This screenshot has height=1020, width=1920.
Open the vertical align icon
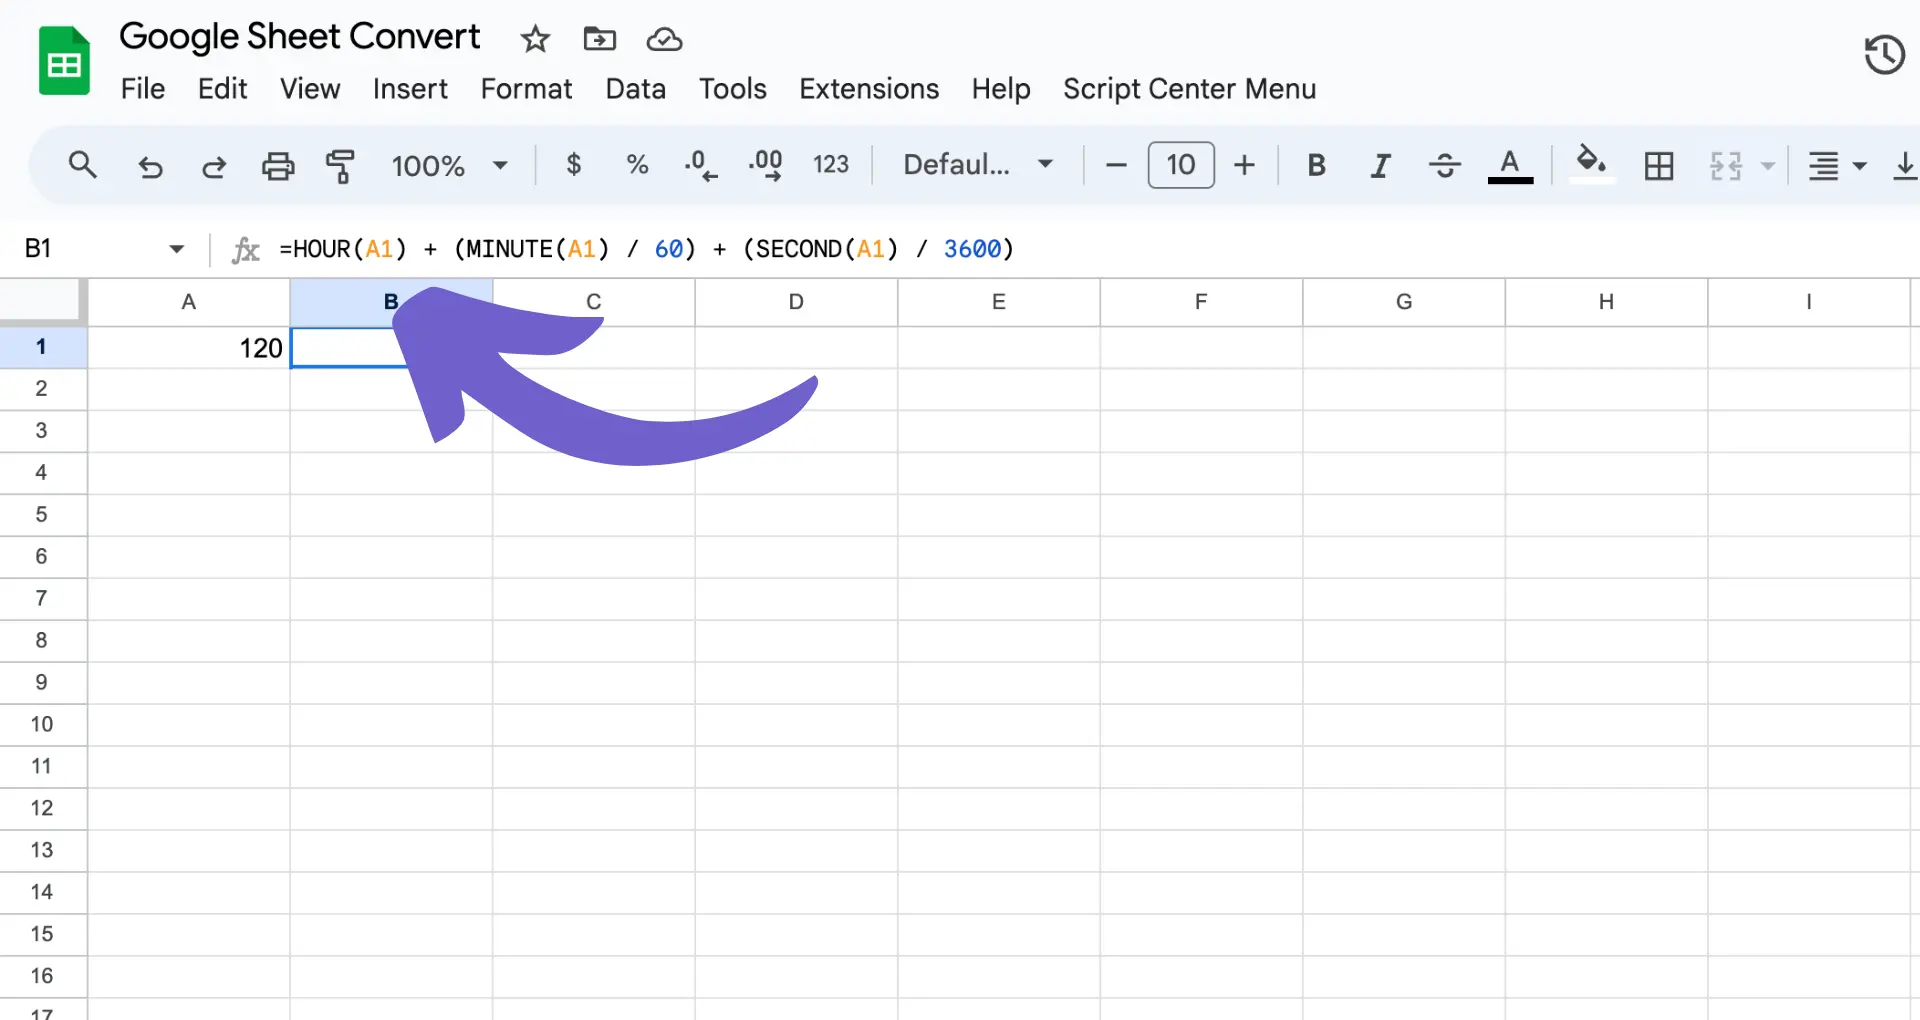[x=1904, y=166]
